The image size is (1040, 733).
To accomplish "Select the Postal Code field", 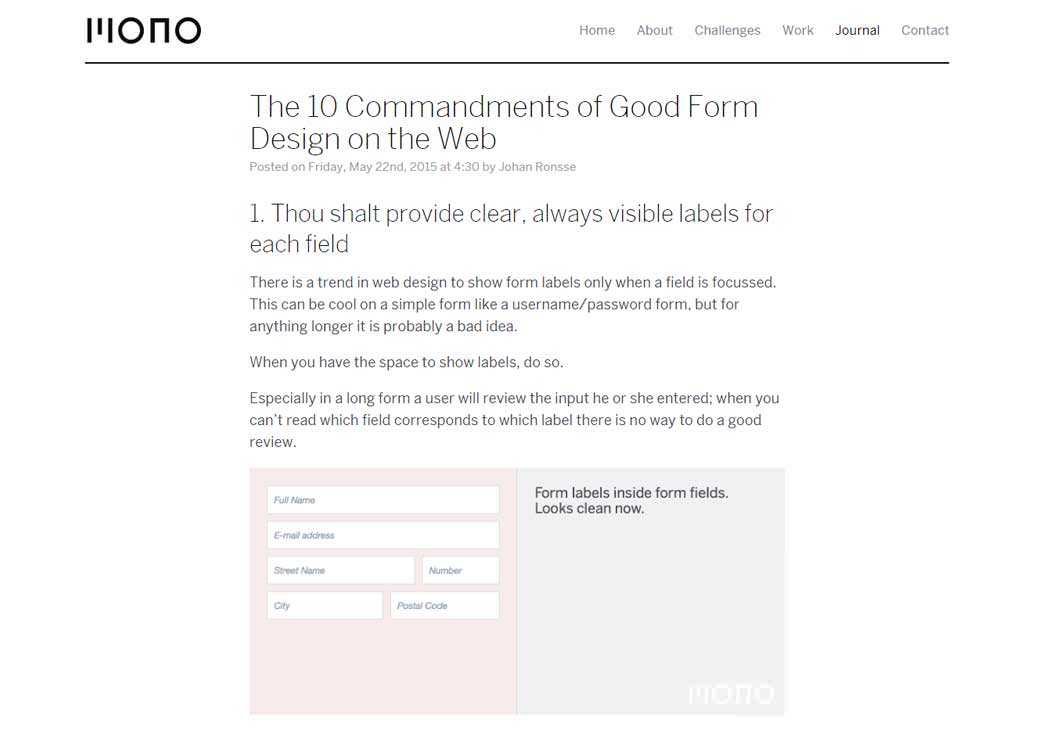I will 444,605.
